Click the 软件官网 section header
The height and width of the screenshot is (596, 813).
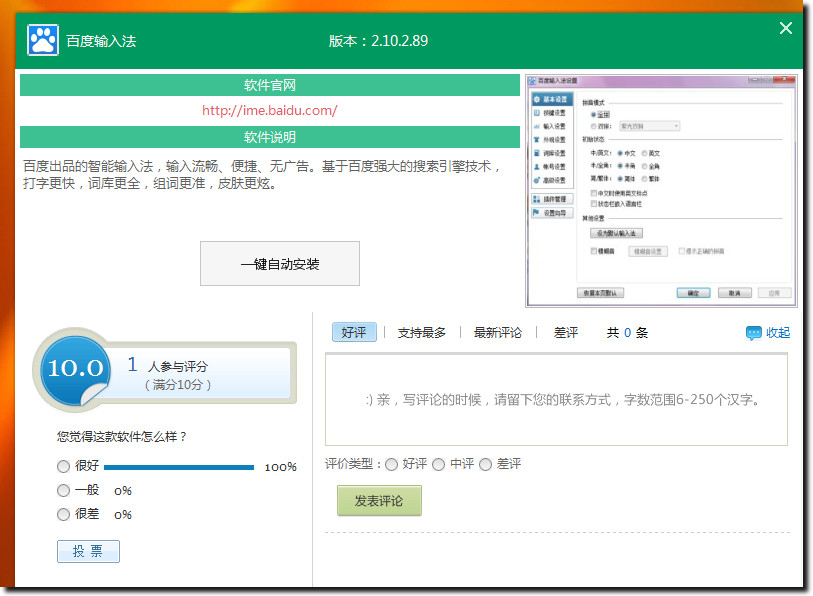pos(270,85)
